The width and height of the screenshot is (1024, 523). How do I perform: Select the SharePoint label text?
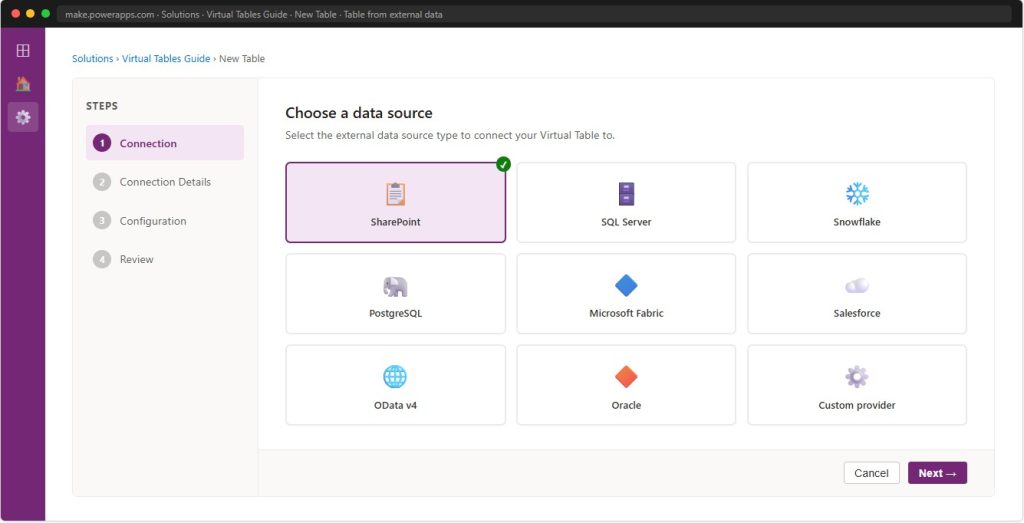coord(395,222)
